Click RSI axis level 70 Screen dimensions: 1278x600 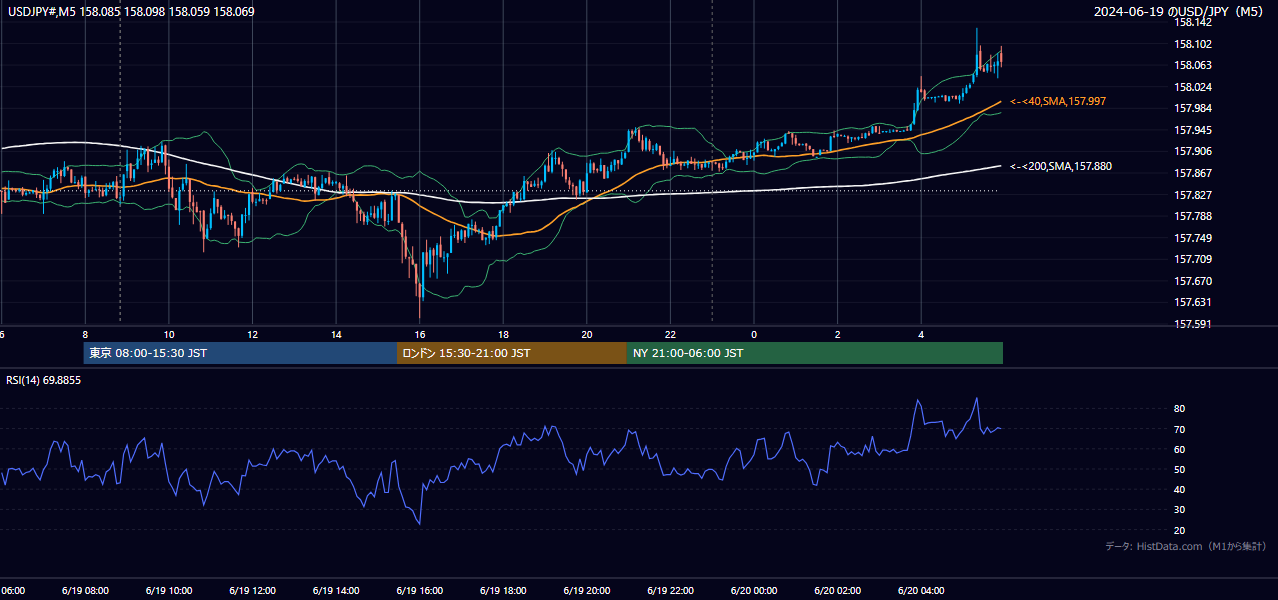(1180, 429)
